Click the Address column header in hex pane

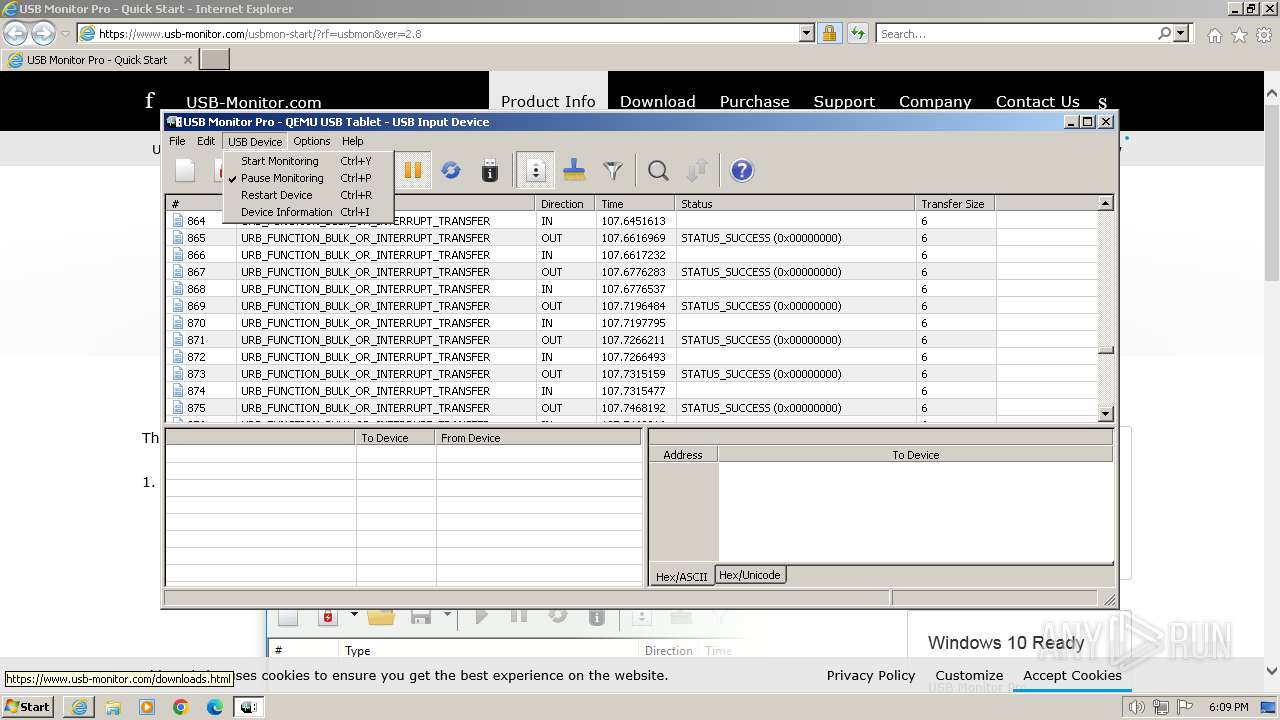683,455
